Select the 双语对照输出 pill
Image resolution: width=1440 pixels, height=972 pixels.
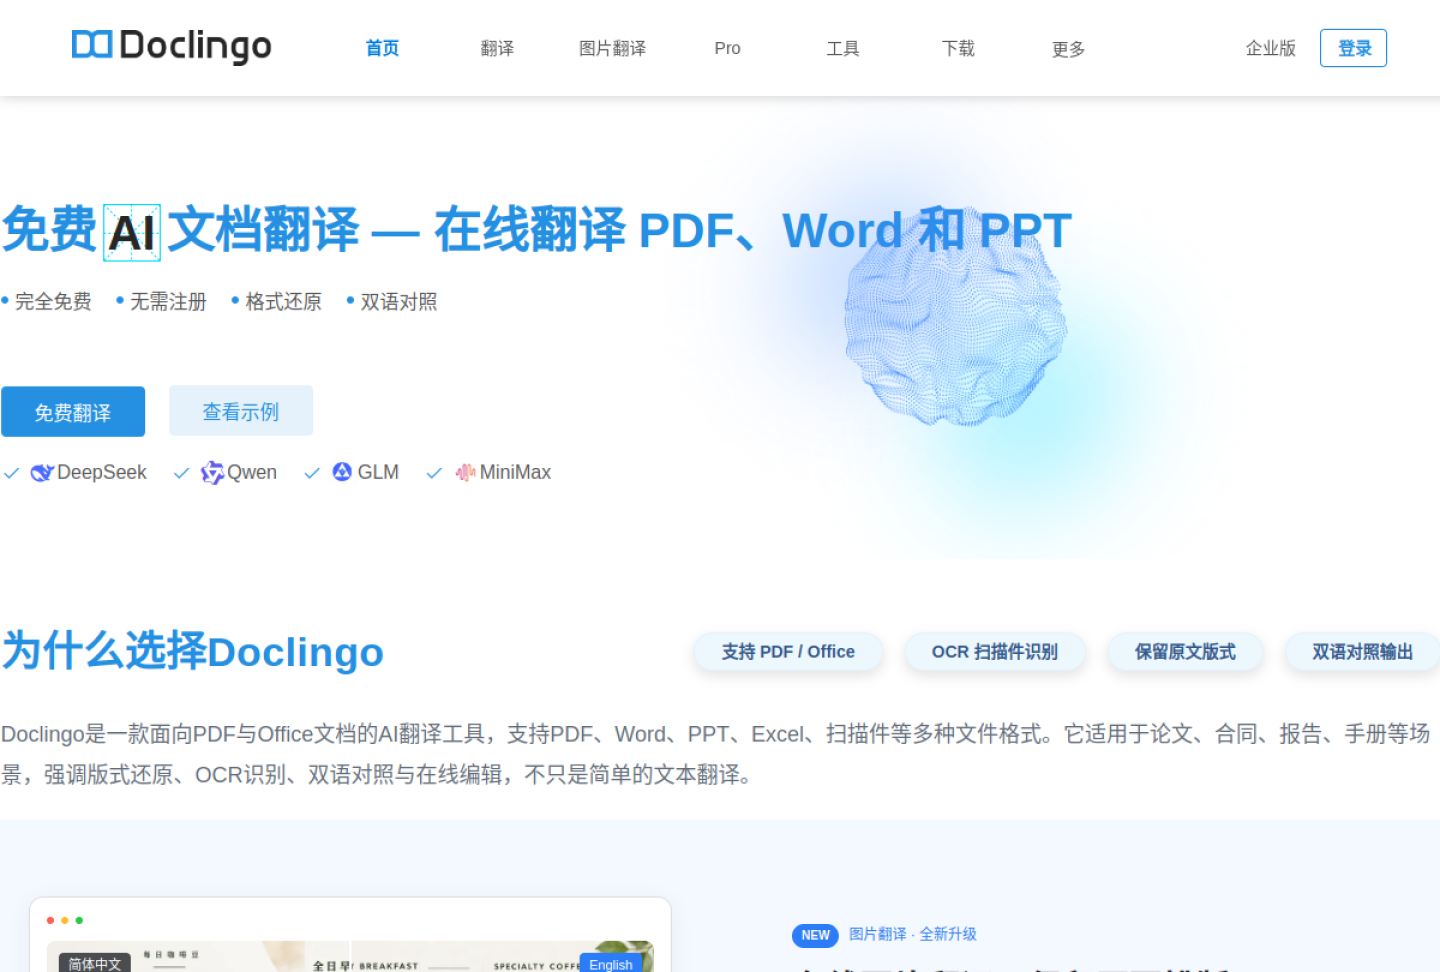coord(1362,652)
